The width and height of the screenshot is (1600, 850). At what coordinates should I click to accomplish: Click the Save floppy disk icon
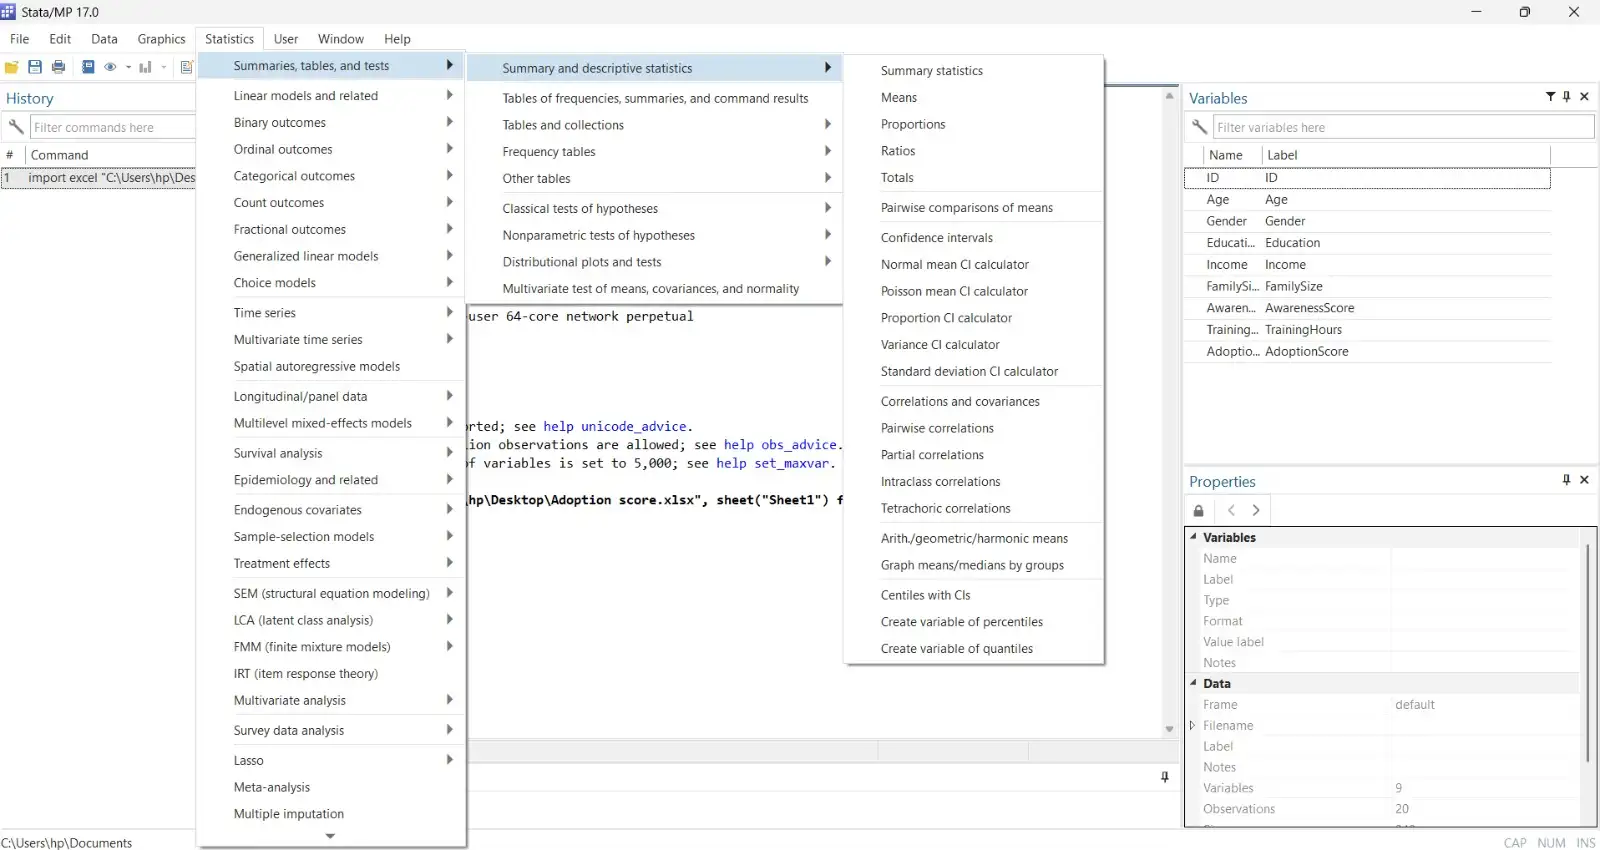[x=35, y=67]
